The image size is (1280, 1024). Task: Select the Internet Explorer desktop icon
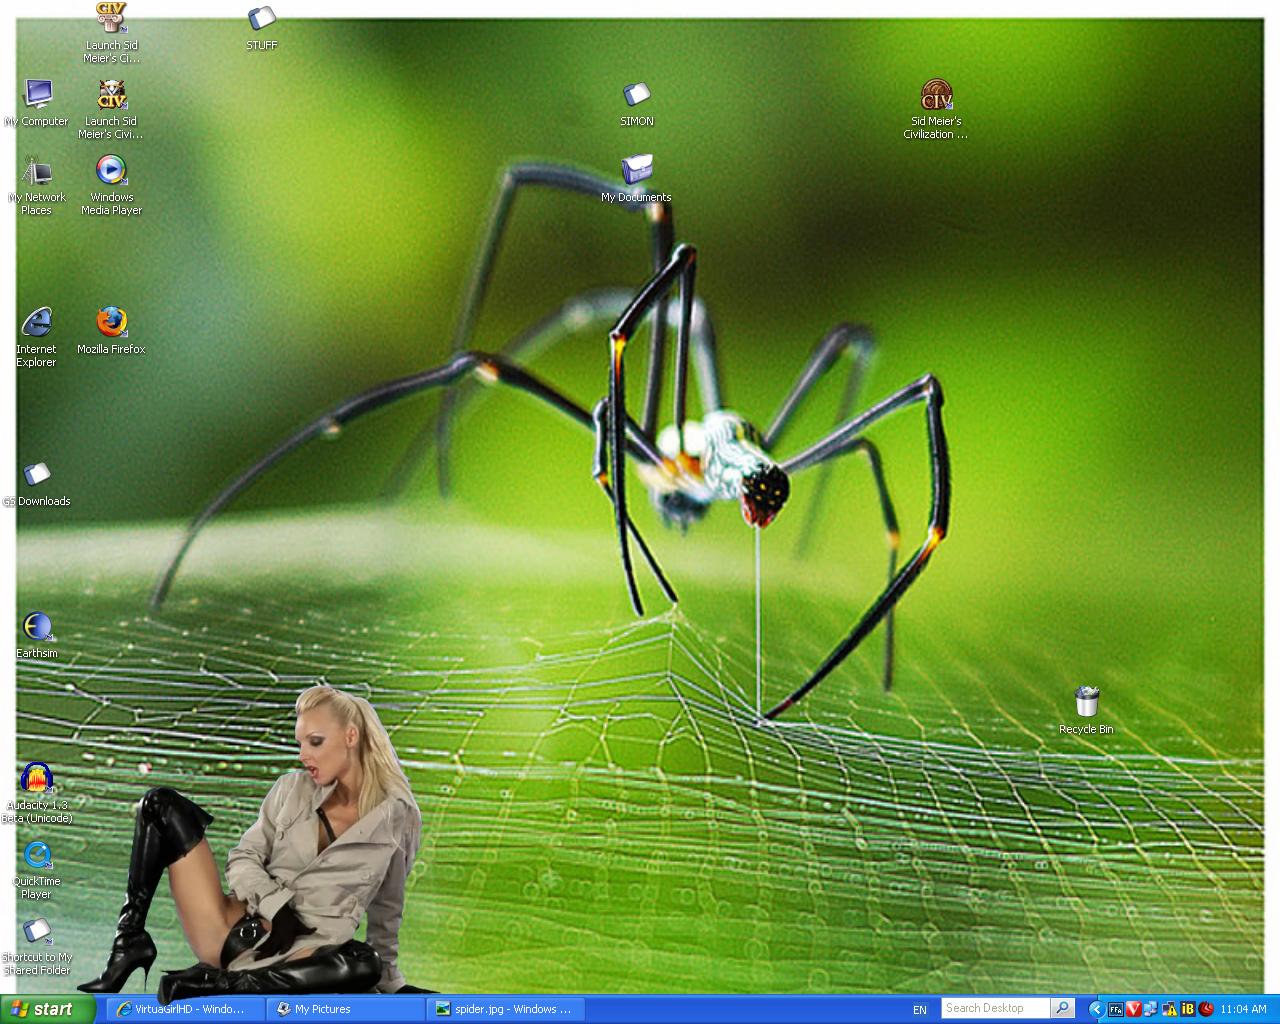point(37,323)
